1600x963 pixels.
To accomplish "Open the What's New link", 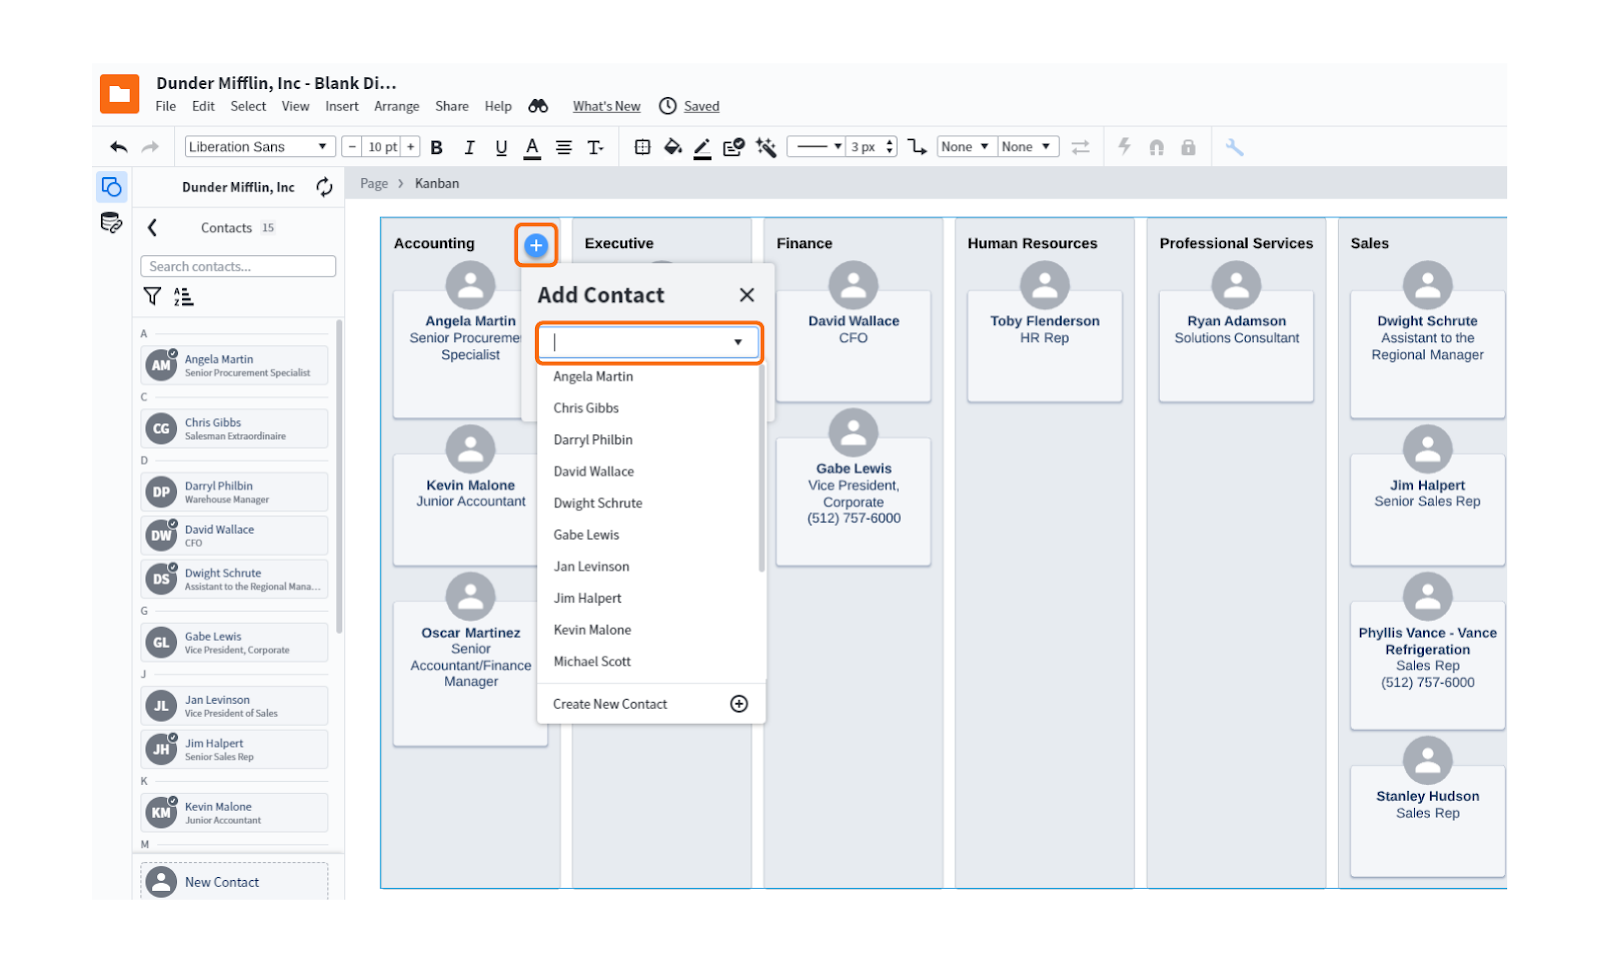I will point(606,106).
